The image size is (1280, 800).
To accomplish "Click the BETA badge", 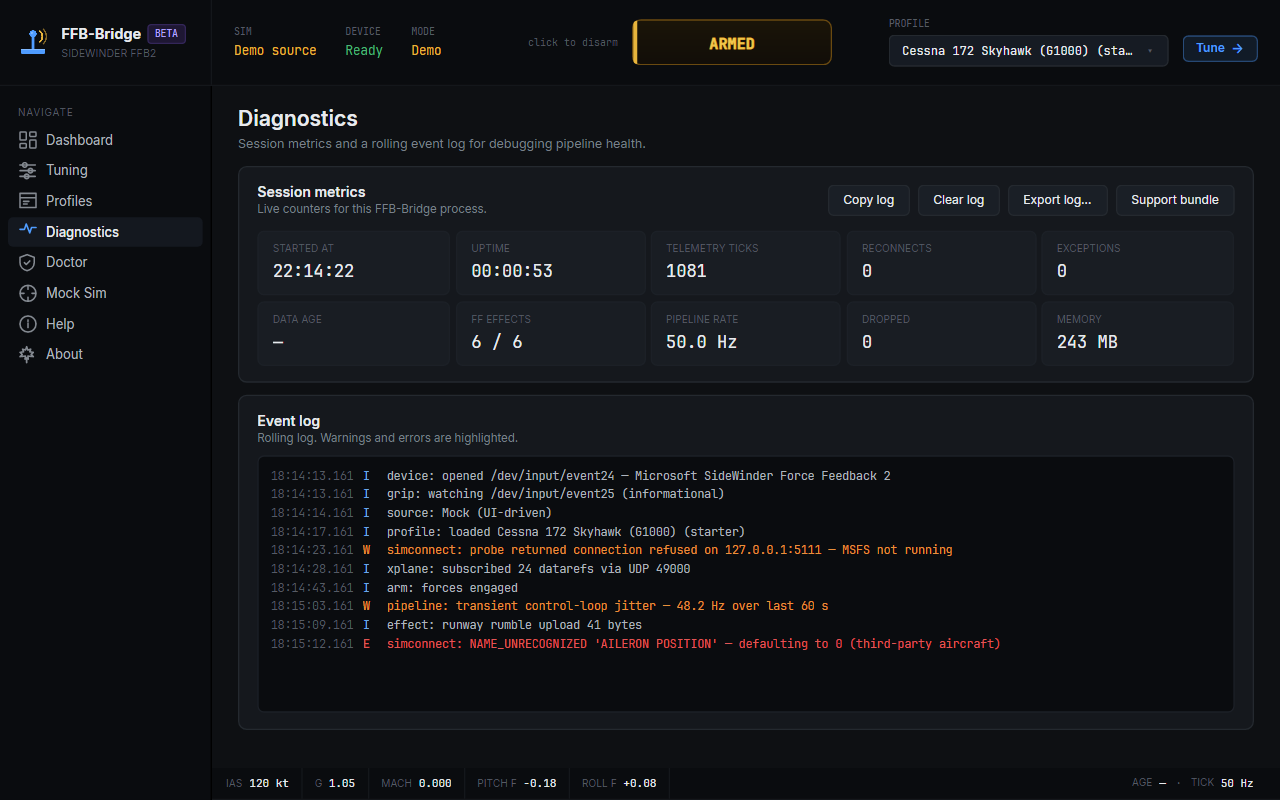I will point(166,33).
